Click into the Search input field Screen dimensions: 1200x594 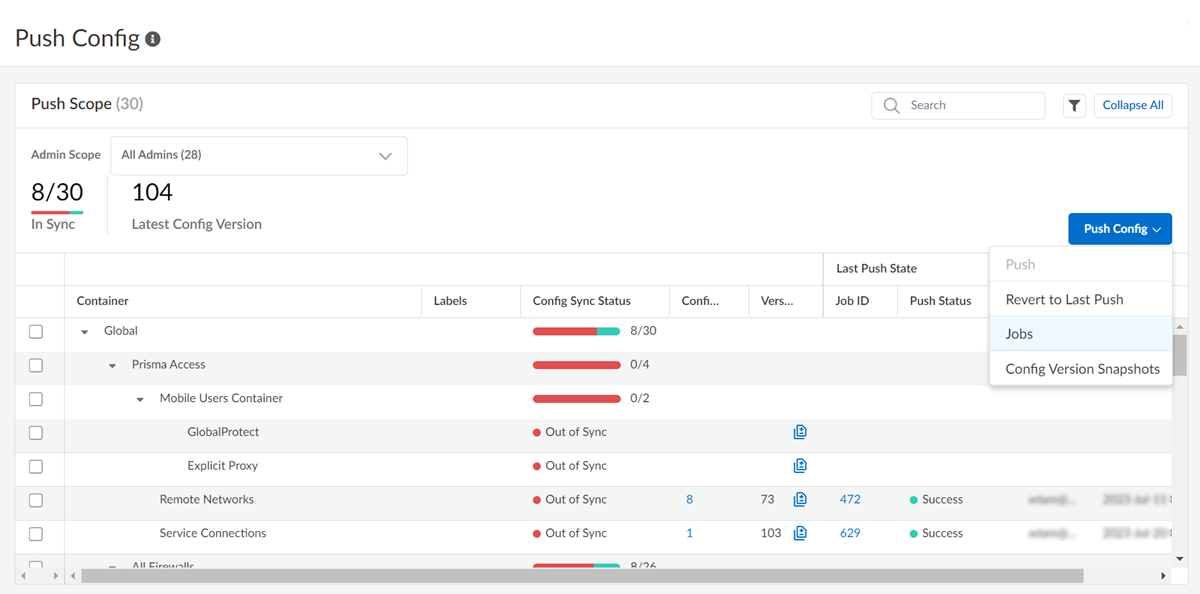pos(970,105)
